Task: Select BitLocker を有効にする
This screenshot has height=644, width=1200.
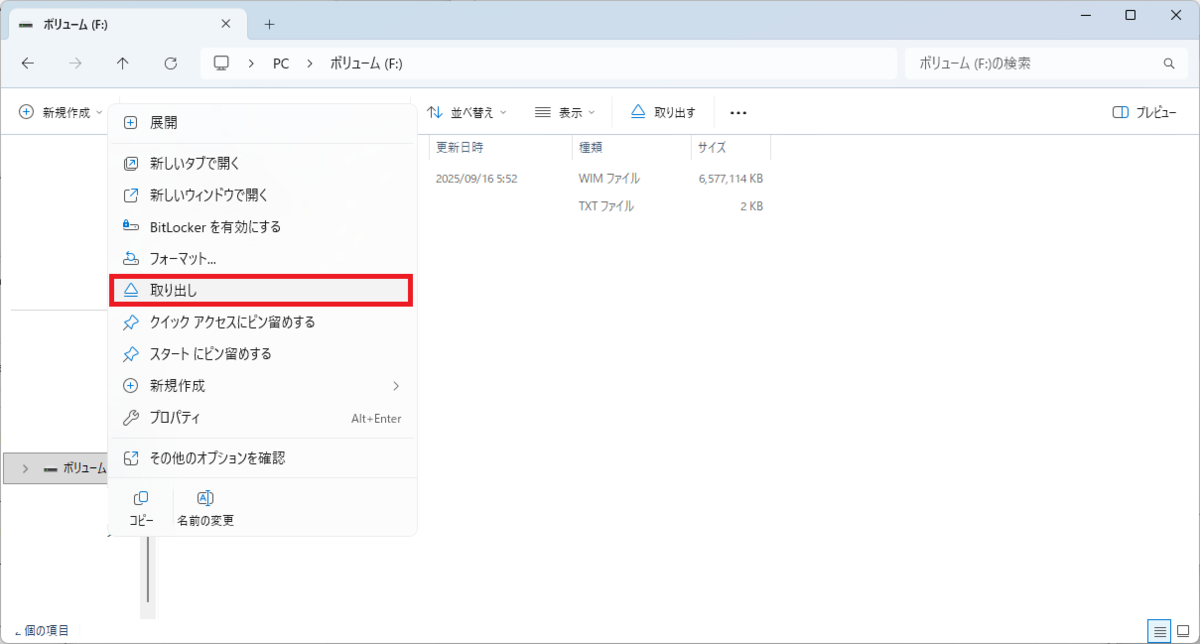Action: 261,227
